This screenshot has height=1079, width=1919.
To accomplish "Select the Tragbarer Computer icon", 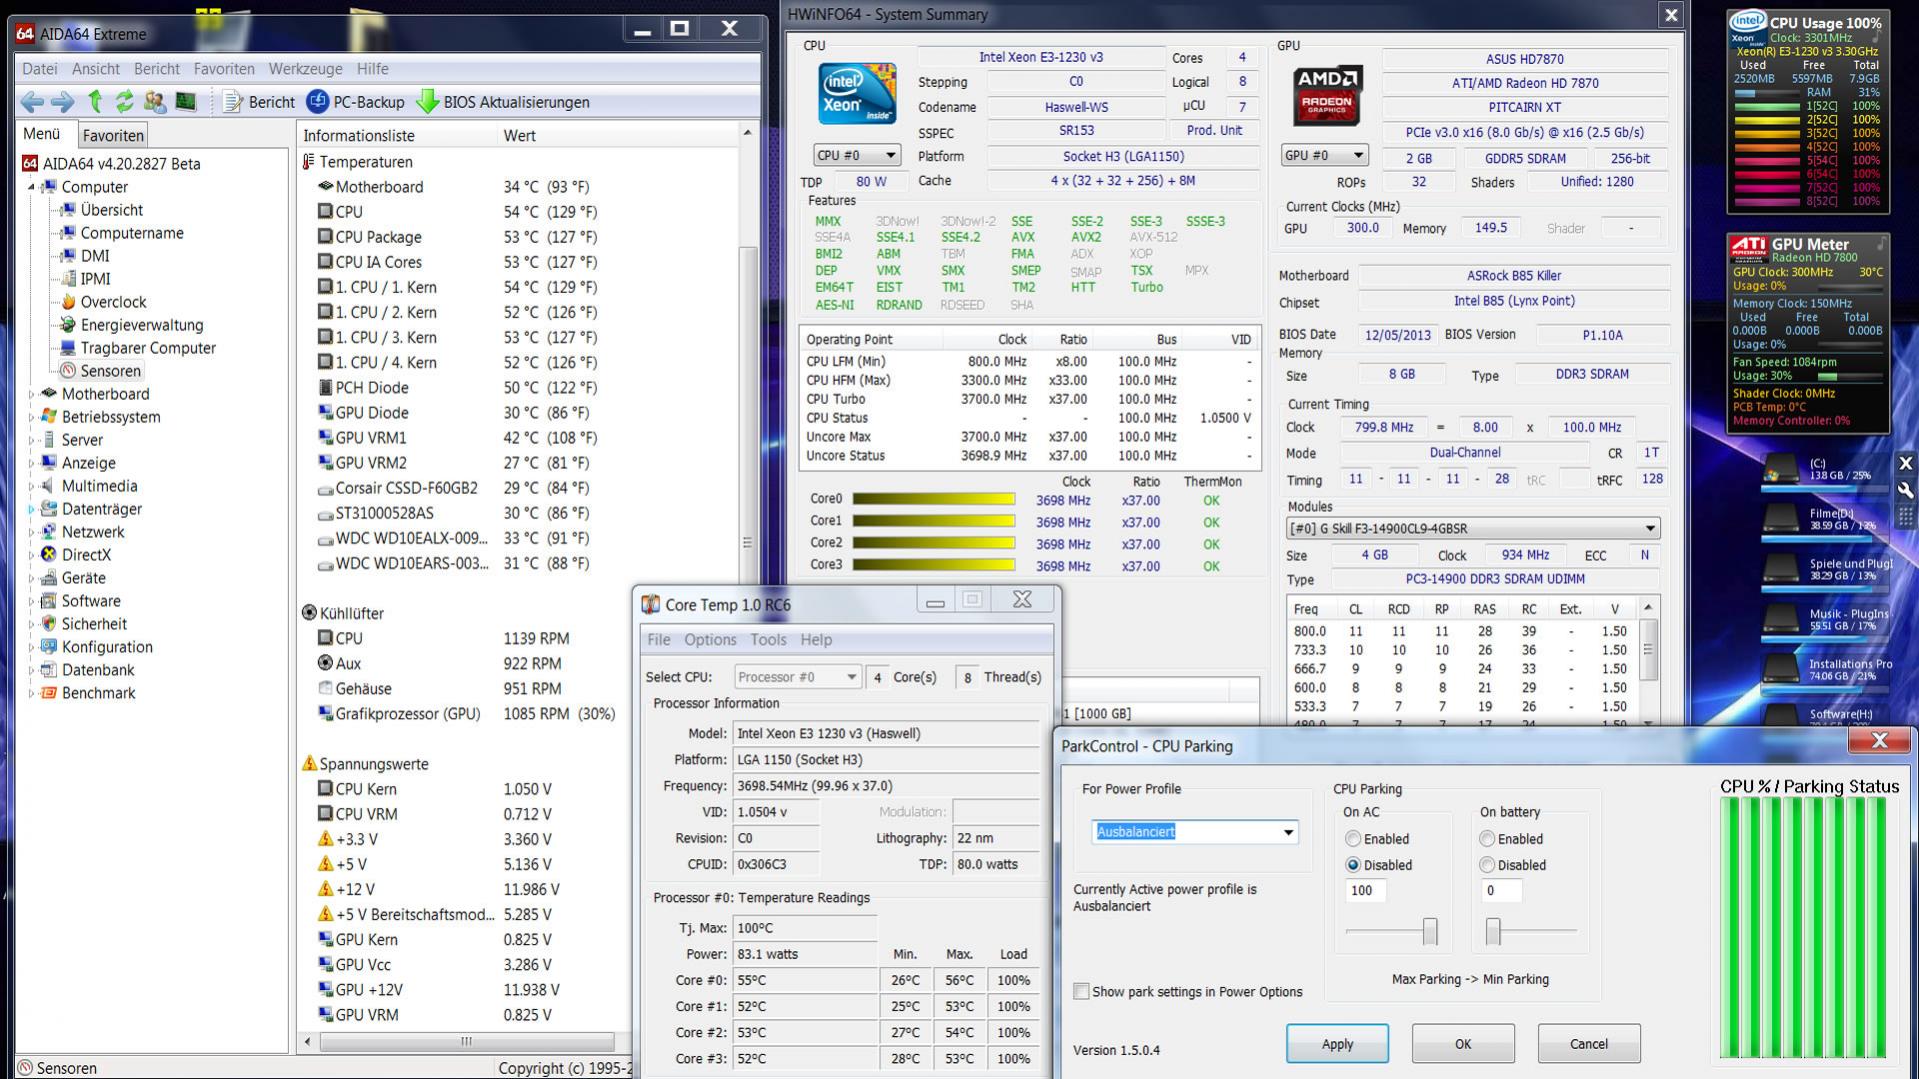I will (68, 348).
